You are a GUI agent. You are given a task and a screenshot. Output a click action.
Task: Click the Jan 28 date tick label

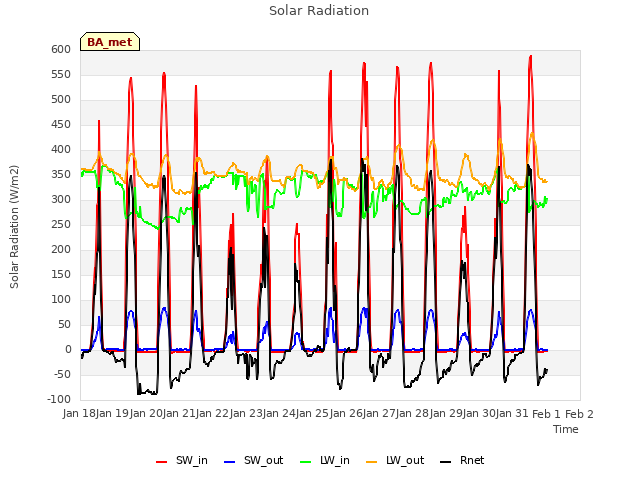coord(412,414)
